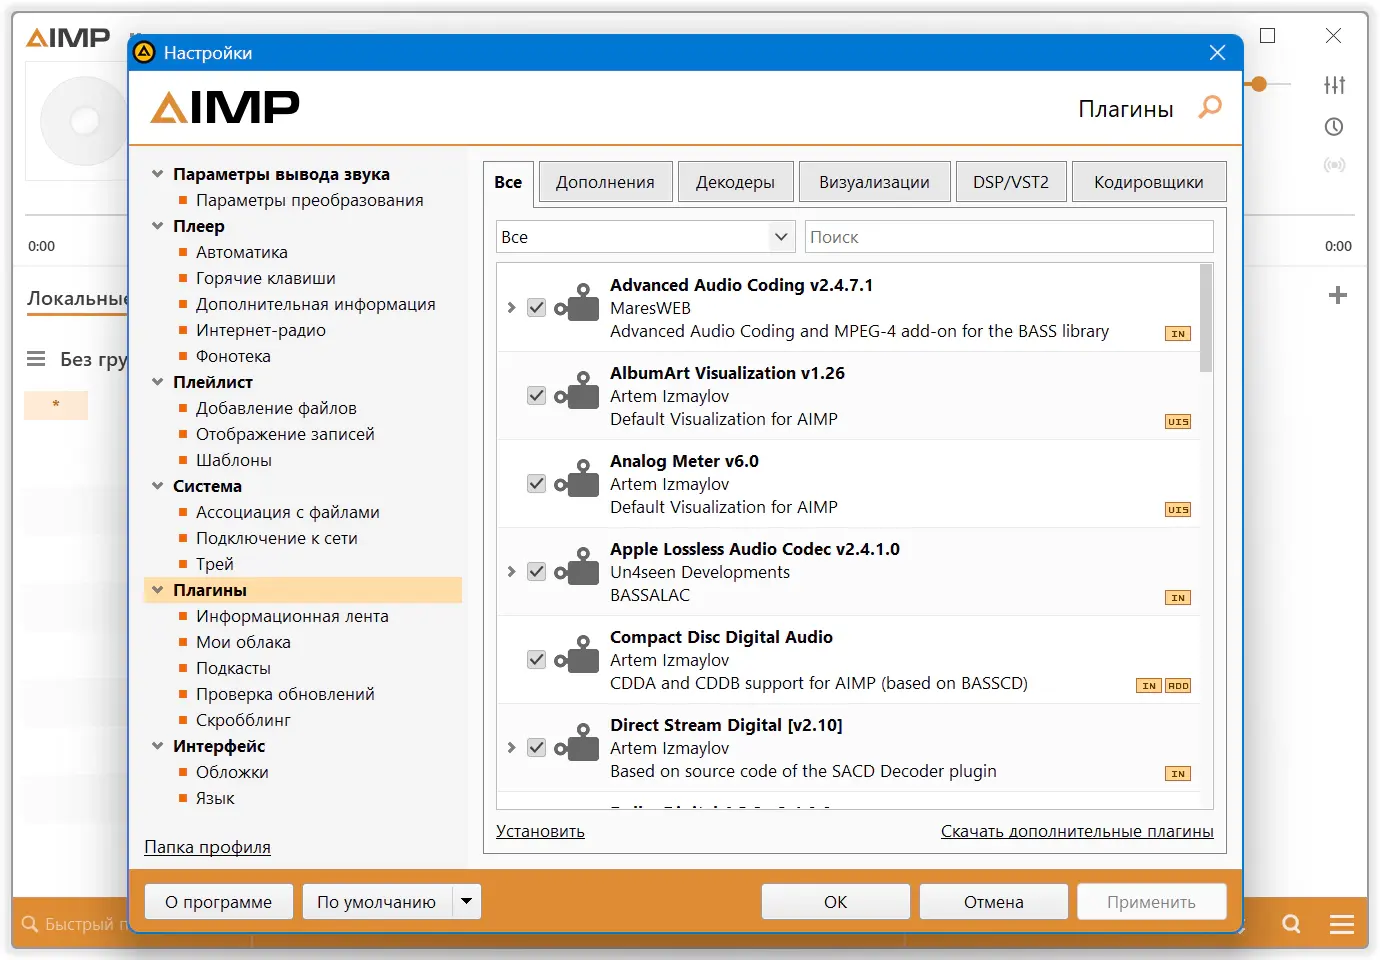Toggle Analog Meter plugin checkbox
Image resolution: width=1380 pixels, height=960 pixels.
537,483
